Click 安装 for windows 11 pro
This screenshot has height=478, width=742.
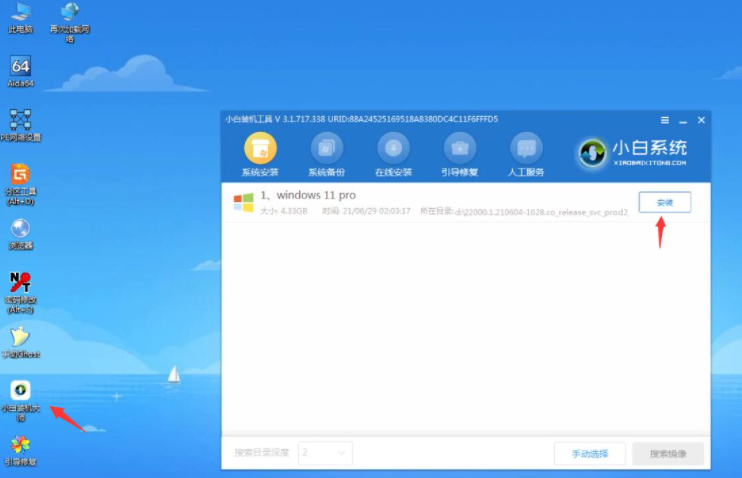(x=664, y=203)
